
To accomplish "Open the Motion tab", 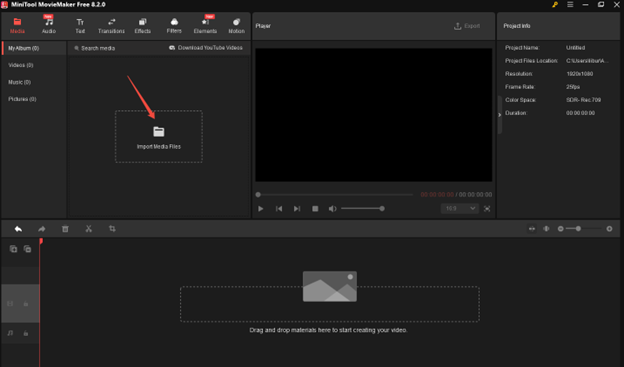I will [x=236, y=26].
